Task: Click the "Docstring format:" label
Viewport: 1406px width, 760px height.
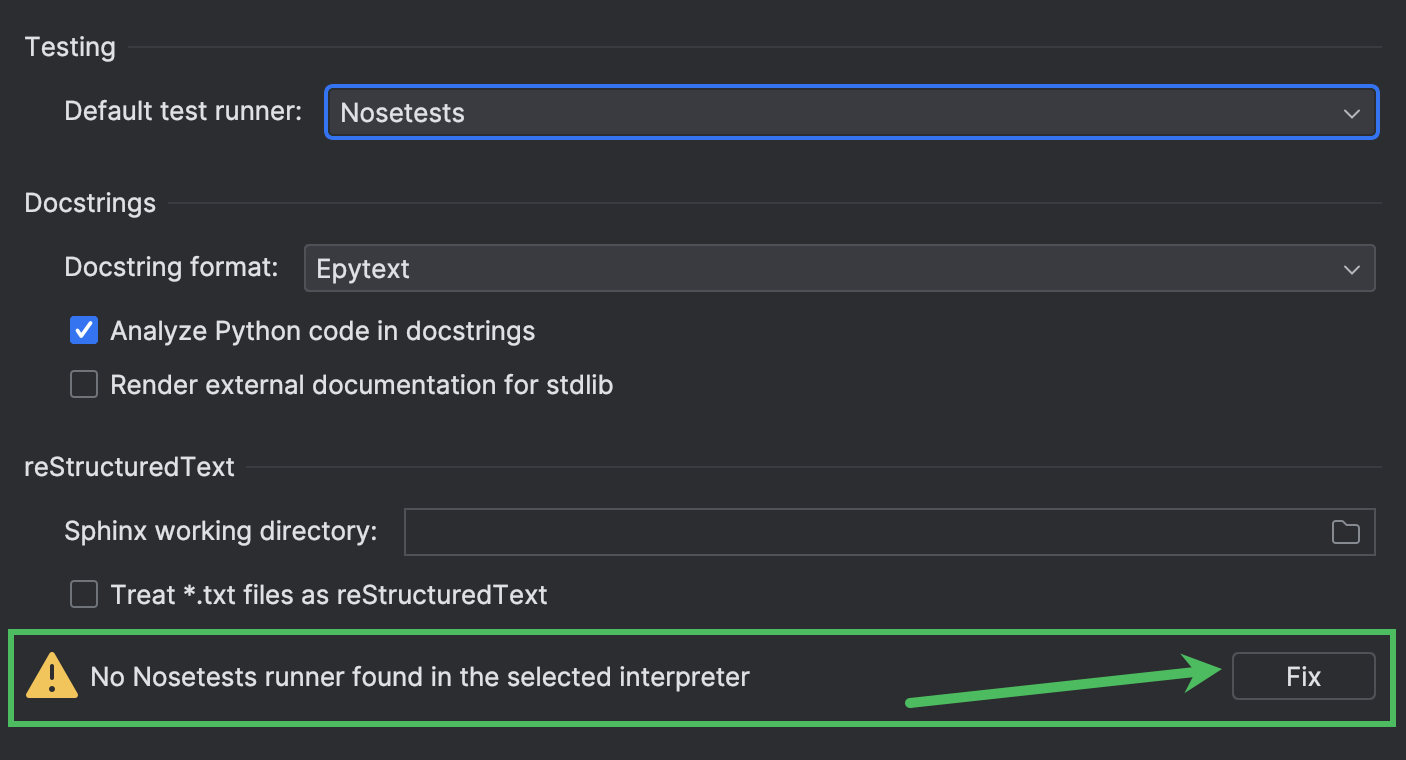Action: [171, 267]
